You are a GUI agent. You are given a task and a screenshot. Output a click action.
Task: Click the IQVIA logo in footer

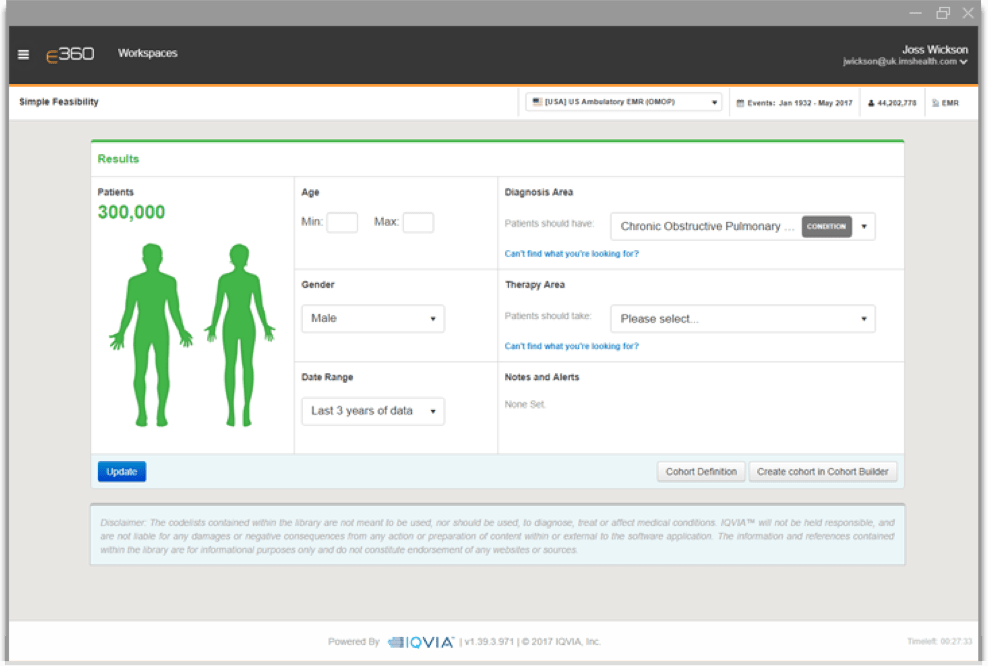(421, 642)
